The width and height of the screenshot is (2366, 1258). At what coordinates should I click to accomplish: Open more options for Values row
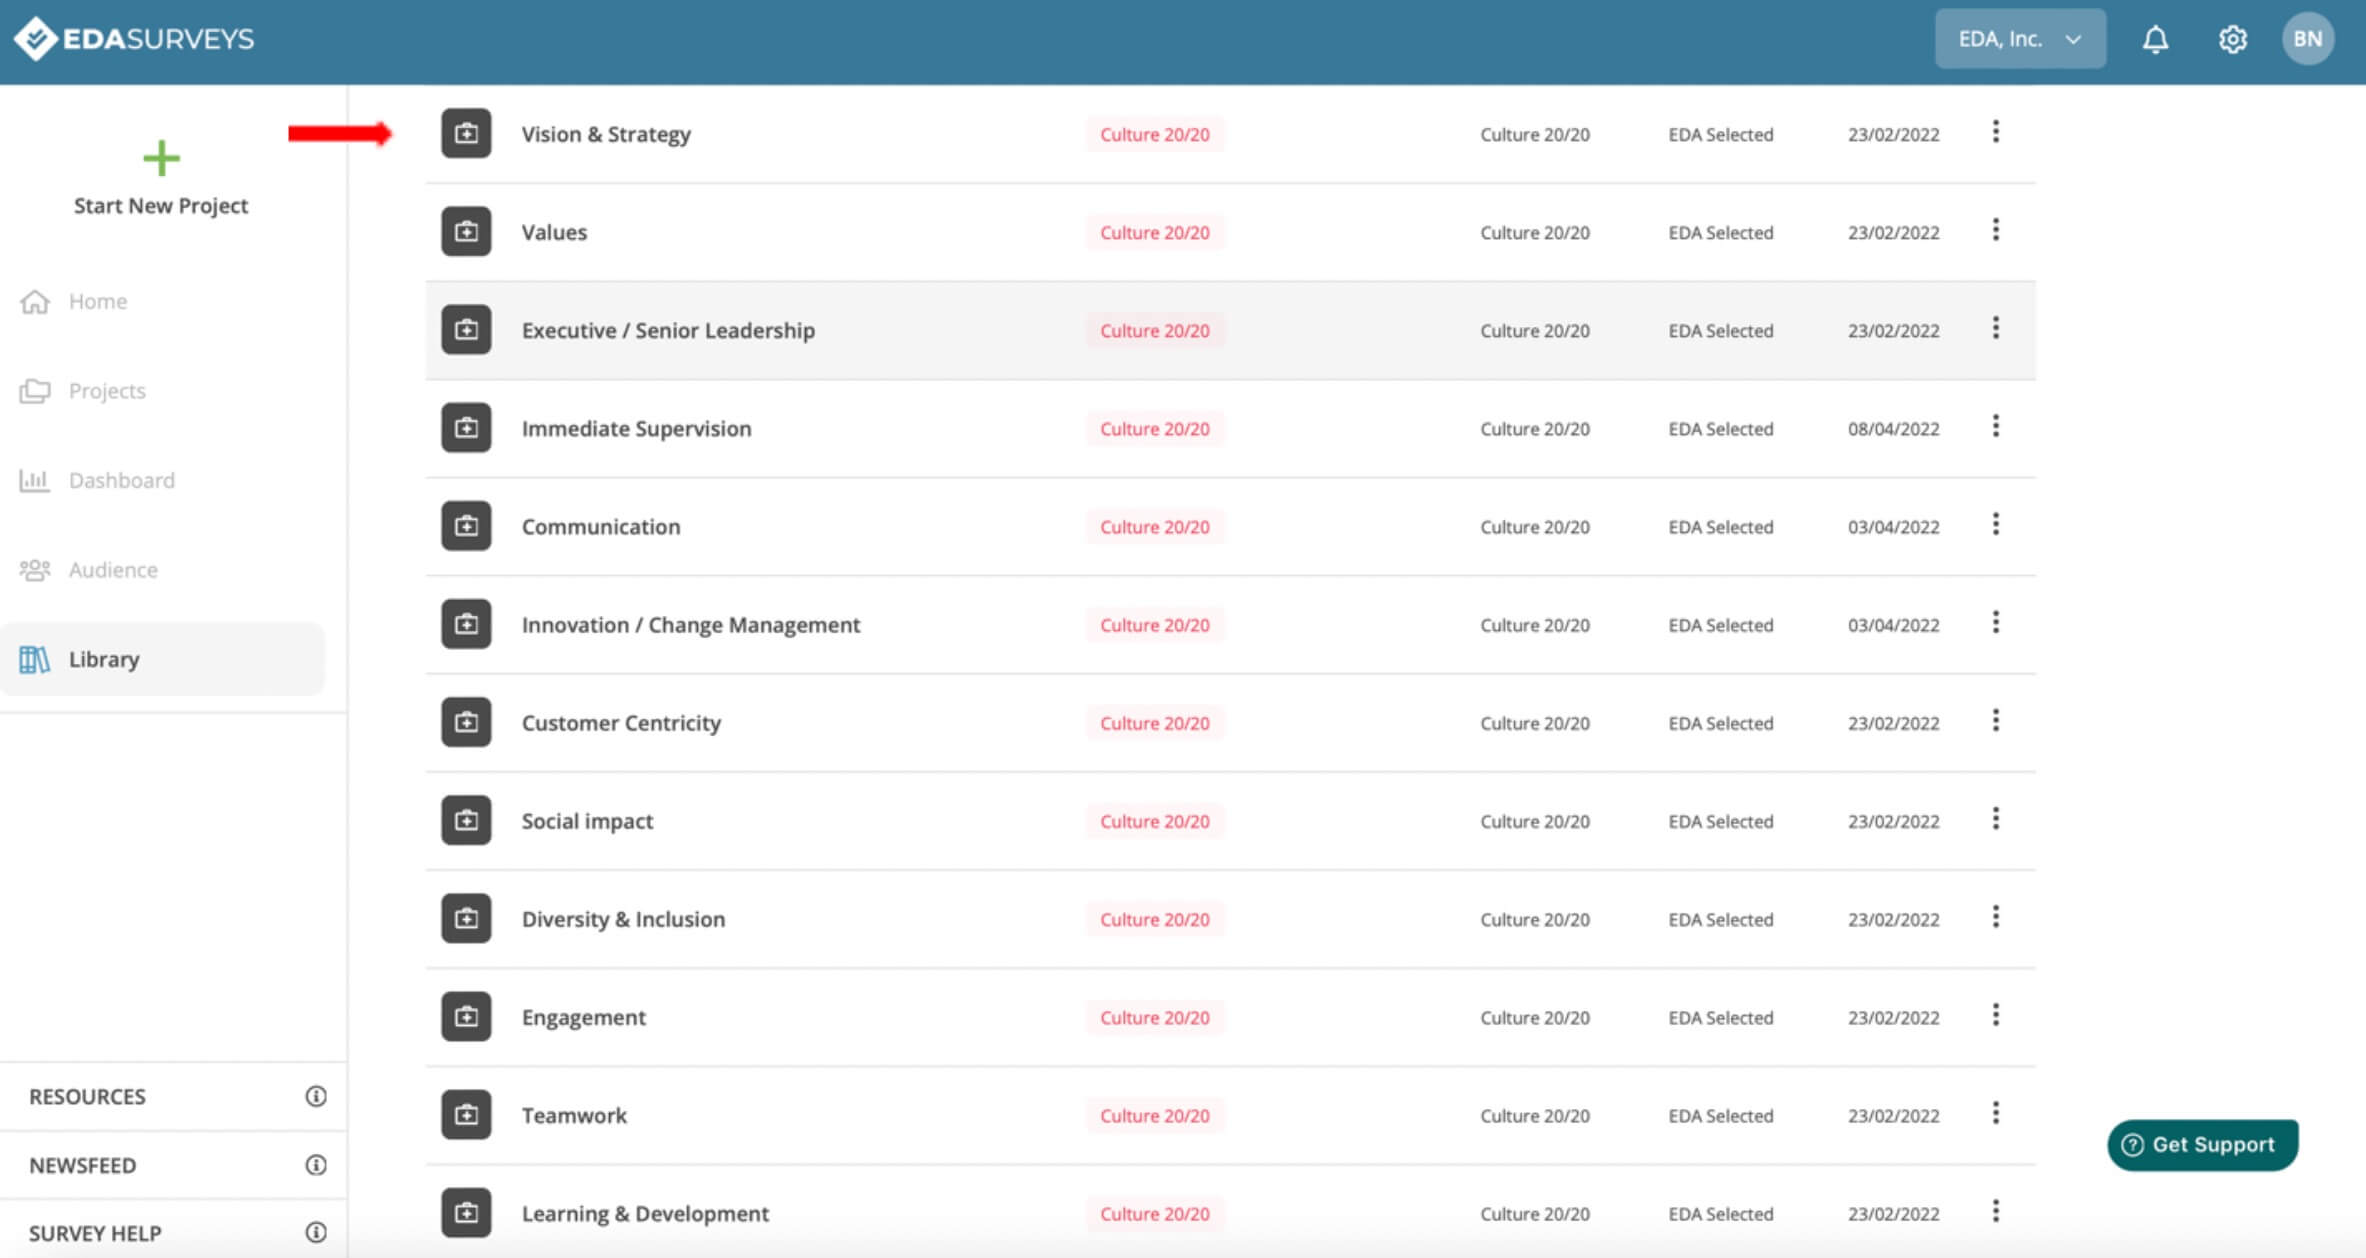coord(1995,230)
